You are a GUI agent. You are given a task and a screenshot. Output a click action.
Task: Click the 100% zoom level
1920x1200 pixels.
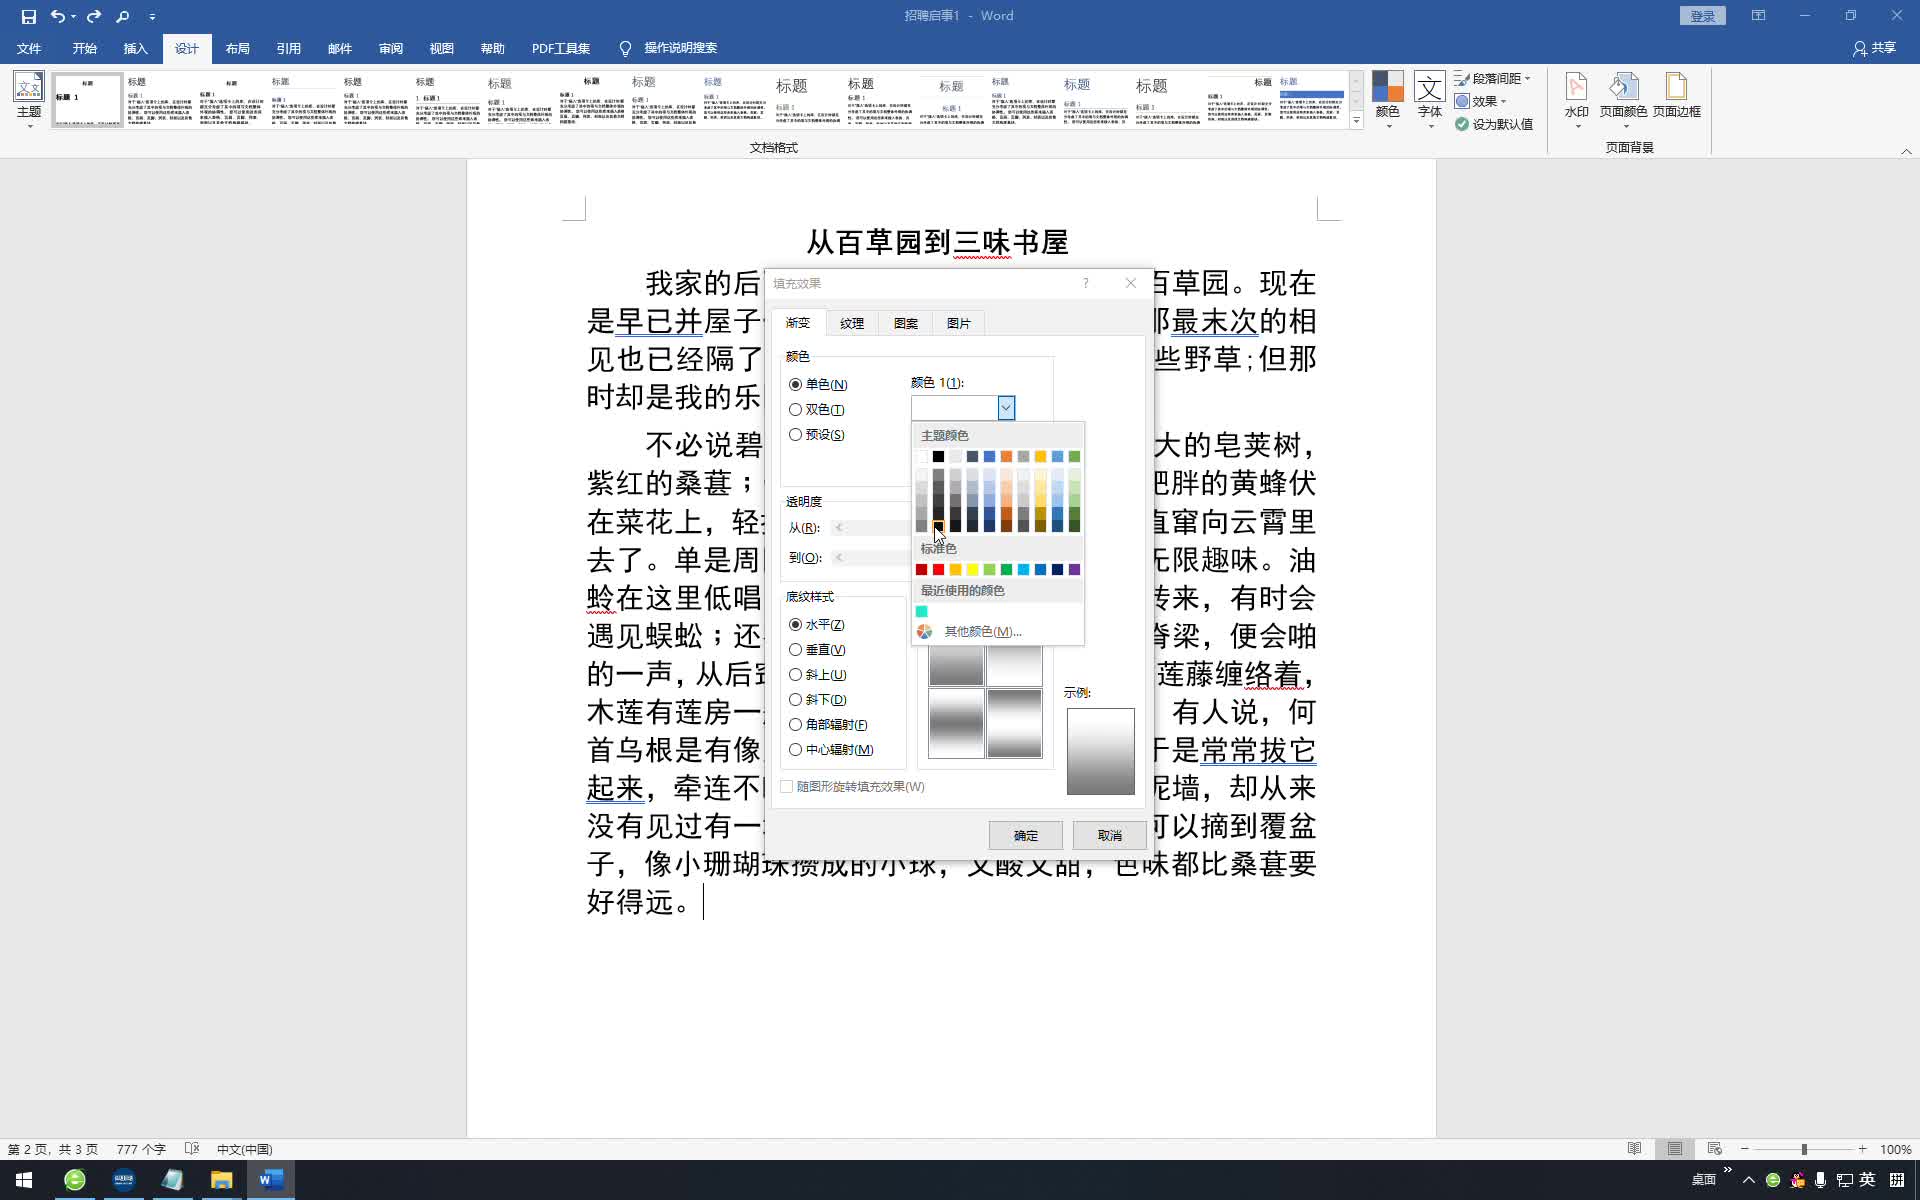[x=1896, y=1149]
